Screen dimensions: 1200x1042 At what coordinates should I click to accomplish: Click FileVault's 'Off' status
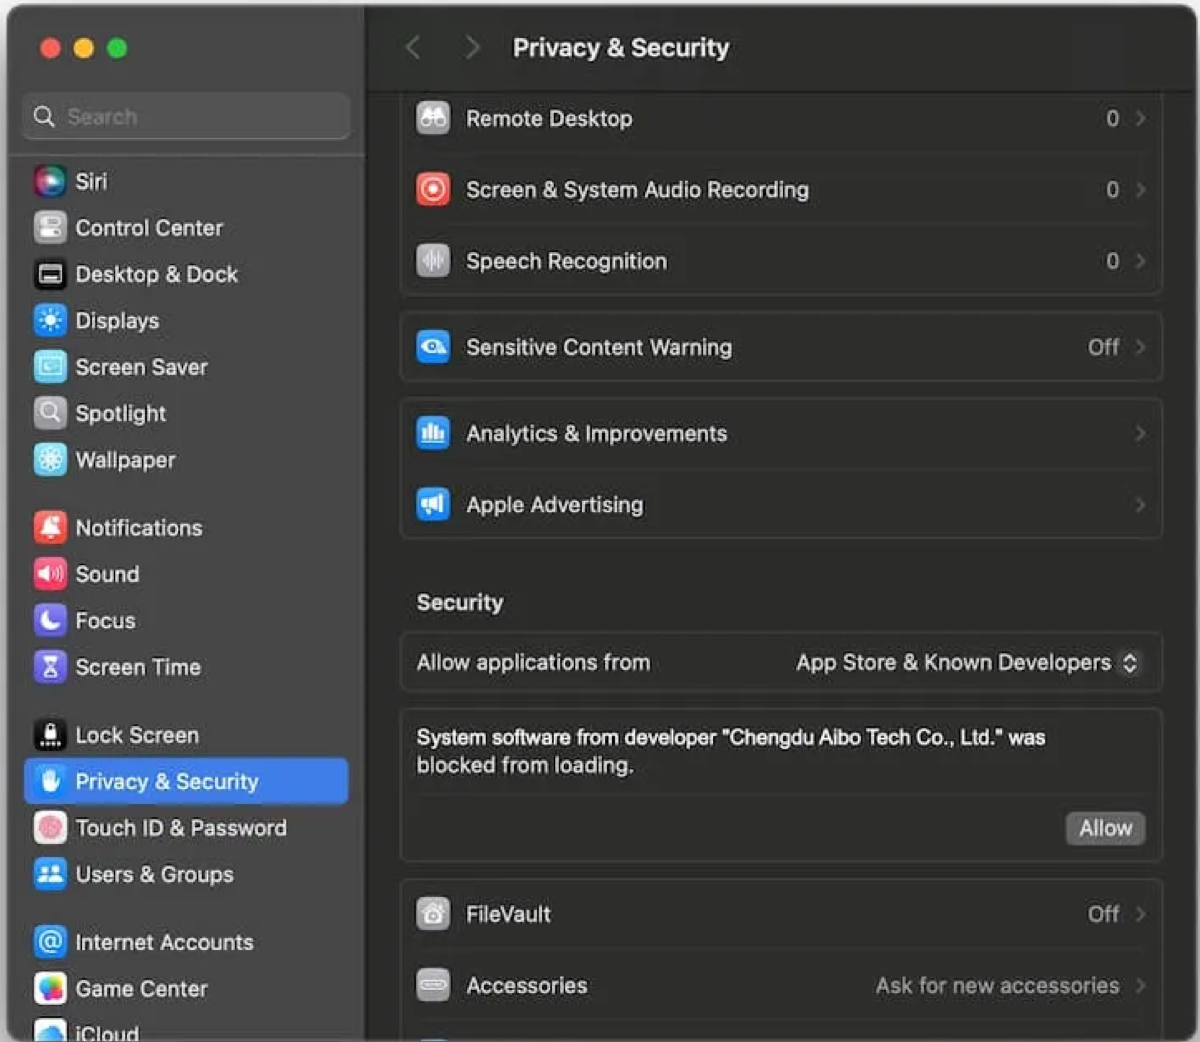(x=1103, y=913)
